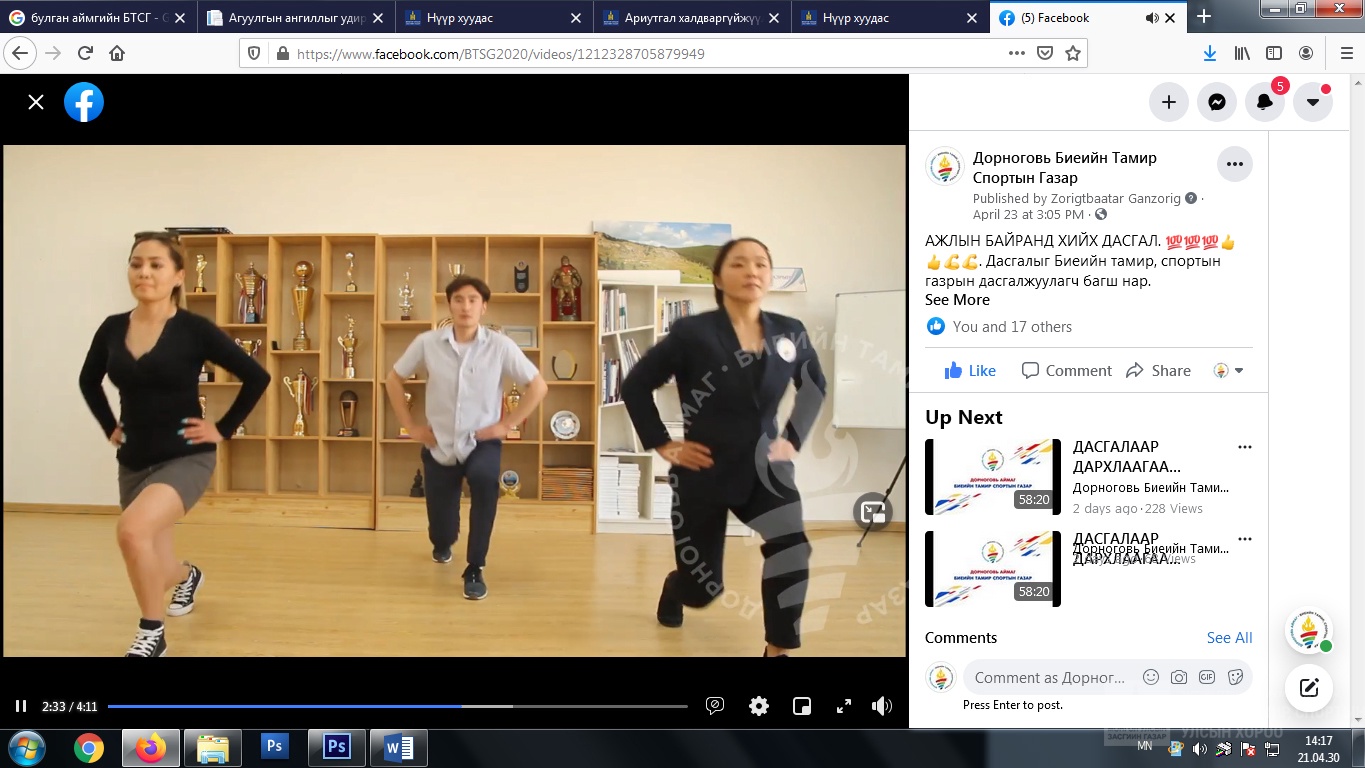Open the first ДАСГАЛААР ДАРХЛААГАА video title

click(x=1127, y=457)
